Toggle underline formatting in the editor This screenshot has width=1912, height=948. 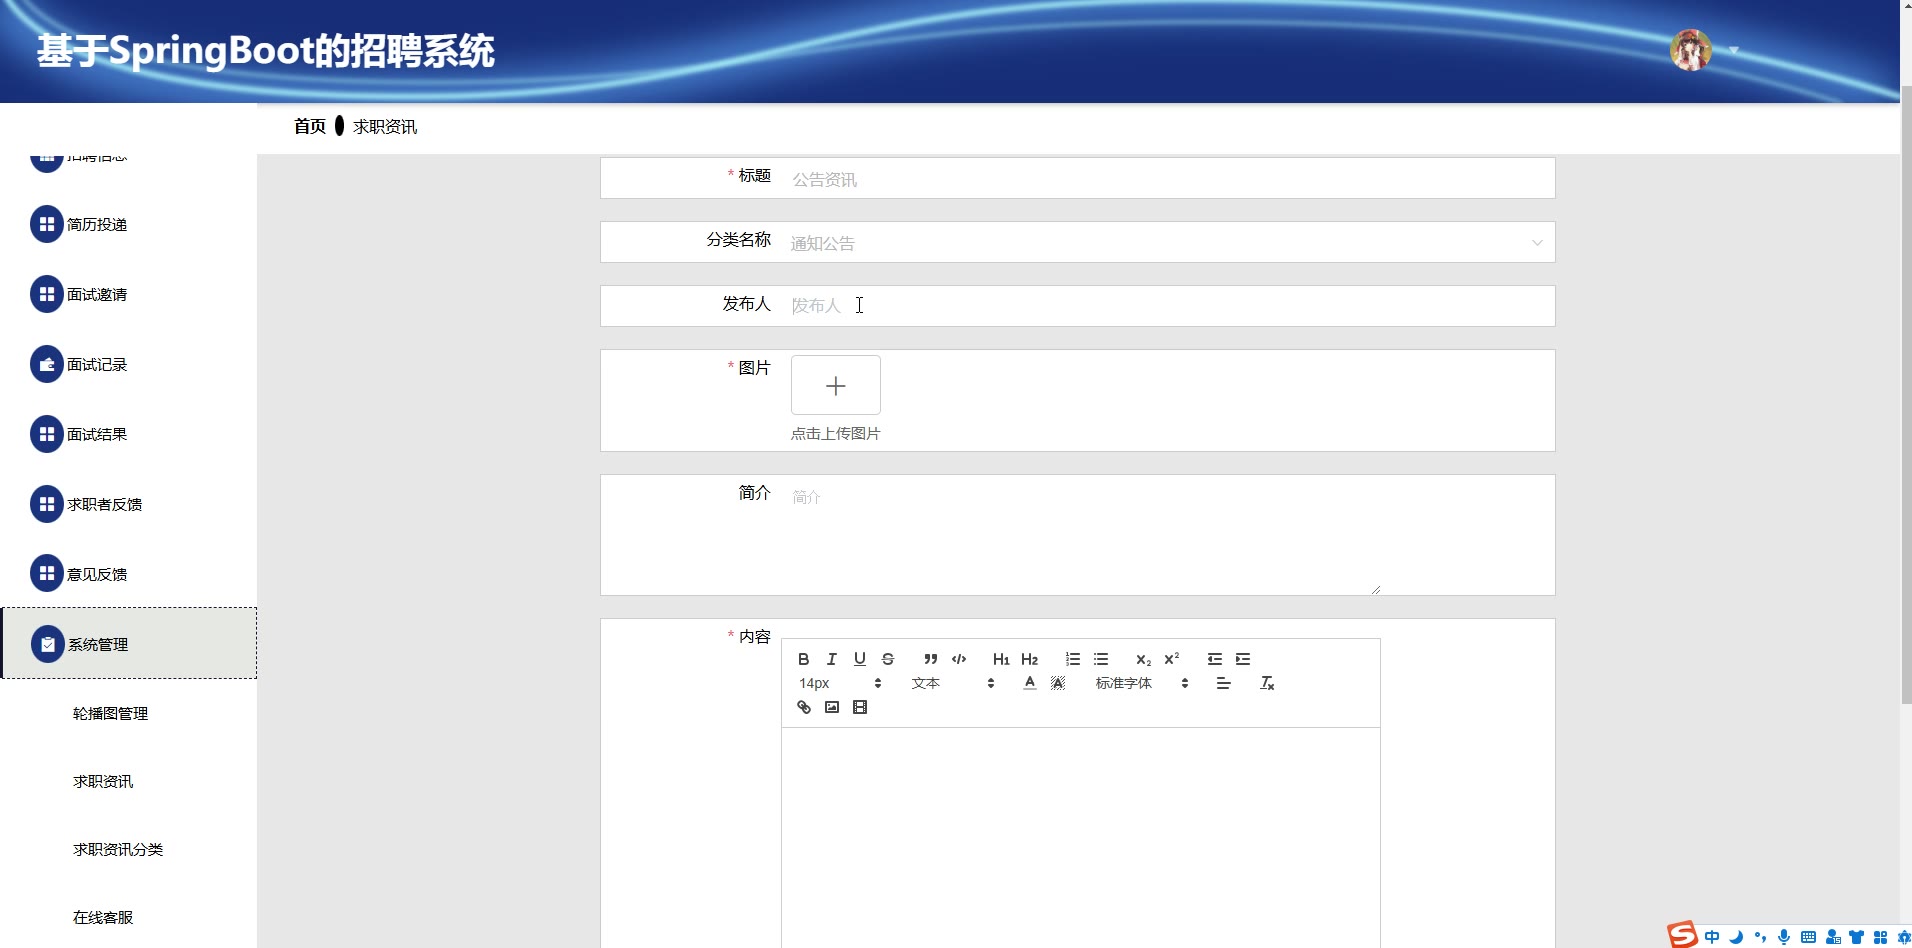(x=859, y=659)
